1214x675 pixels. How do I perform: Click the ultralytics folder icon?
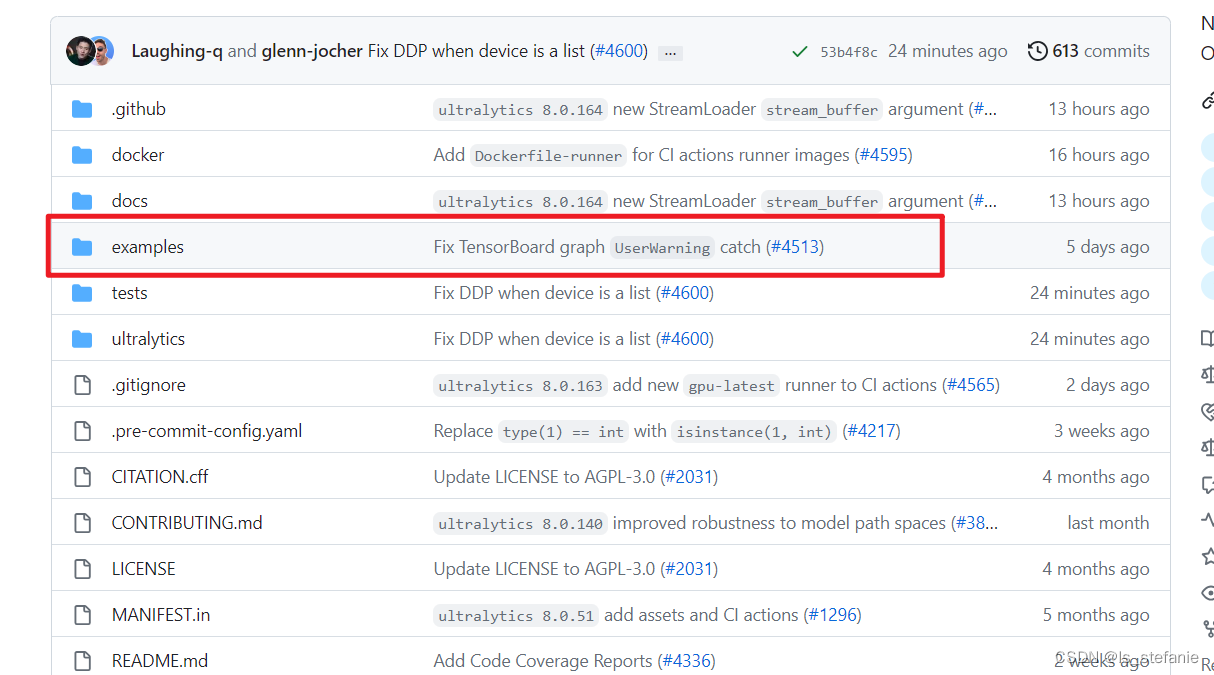(82, 339)
